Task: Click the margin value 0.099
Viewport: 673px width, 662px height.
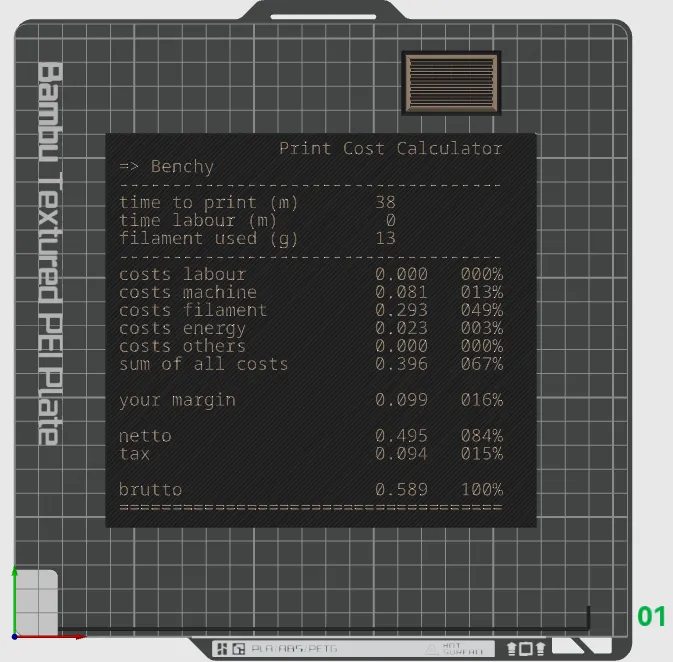Action: coord(401,400)
